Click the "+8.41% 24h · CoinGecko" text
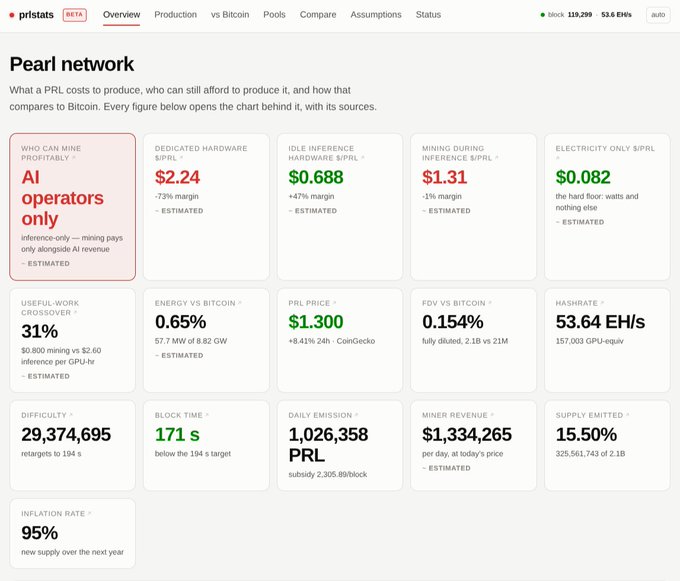 (x=331, y=341)
